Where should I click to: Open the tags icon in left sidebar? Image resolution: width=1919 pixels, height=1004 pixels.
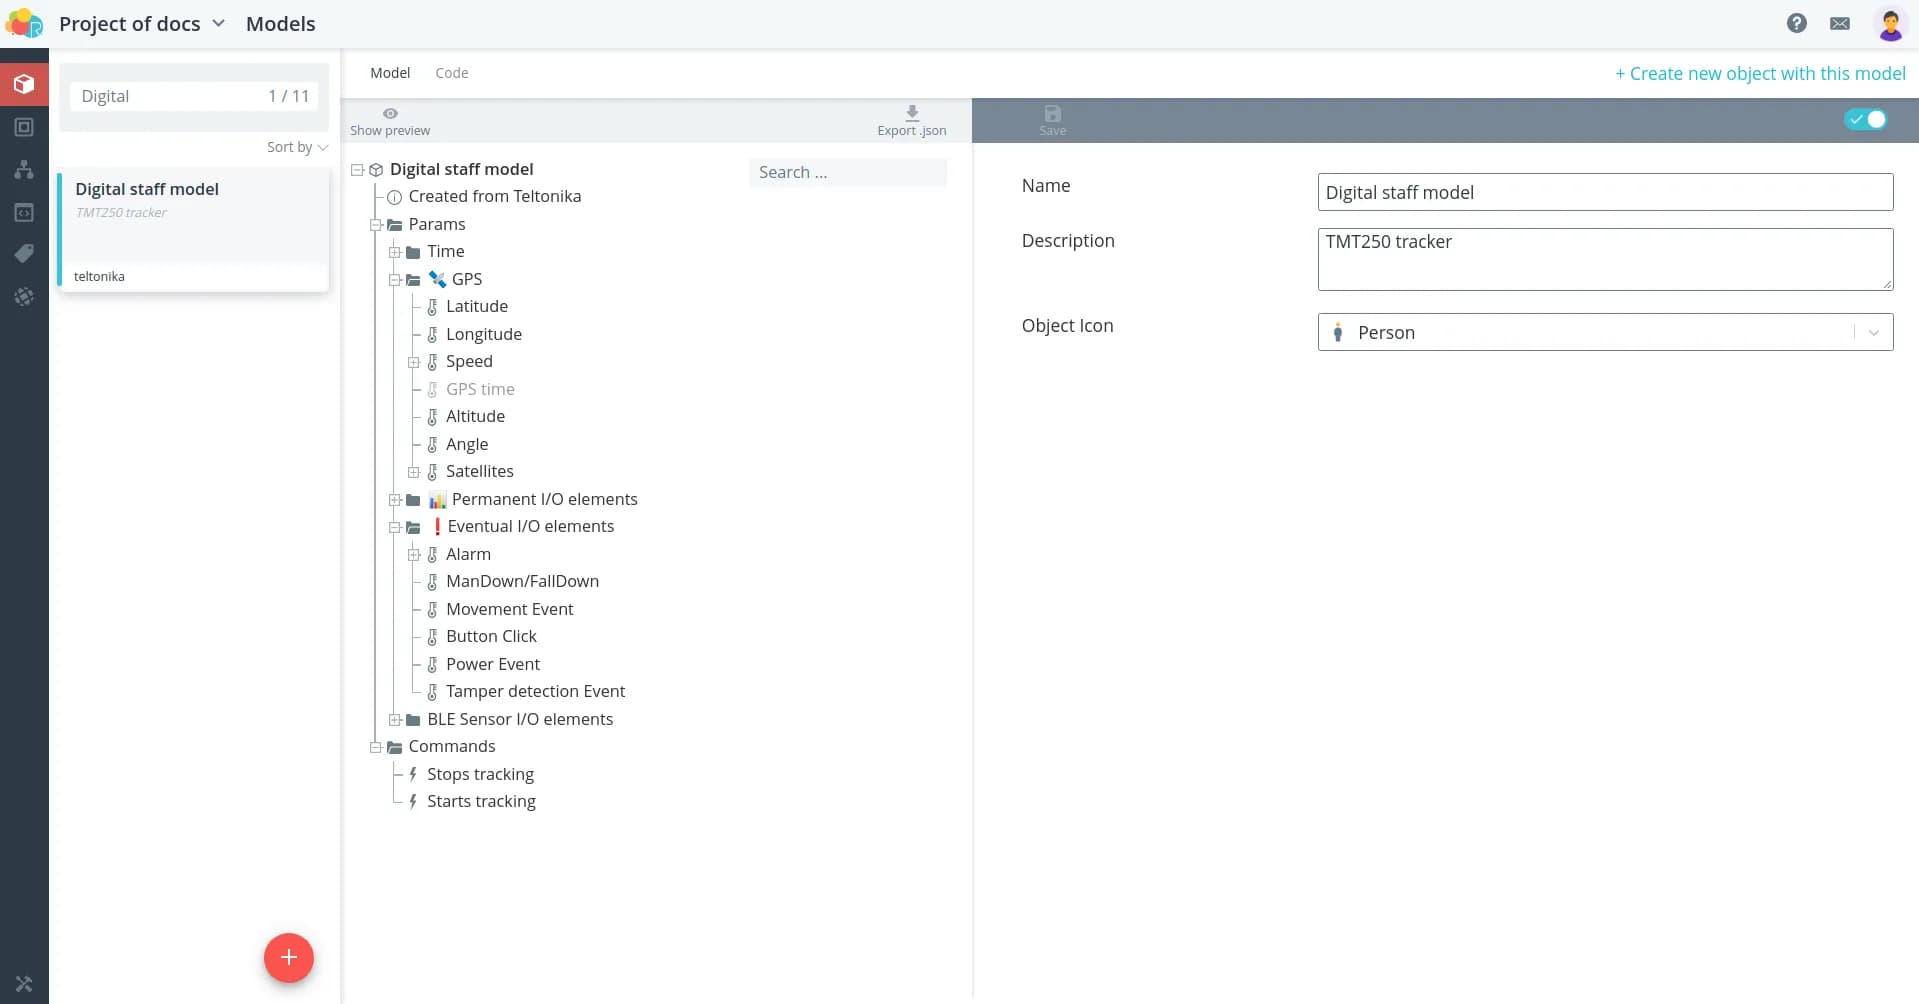[x=24, y=254]
